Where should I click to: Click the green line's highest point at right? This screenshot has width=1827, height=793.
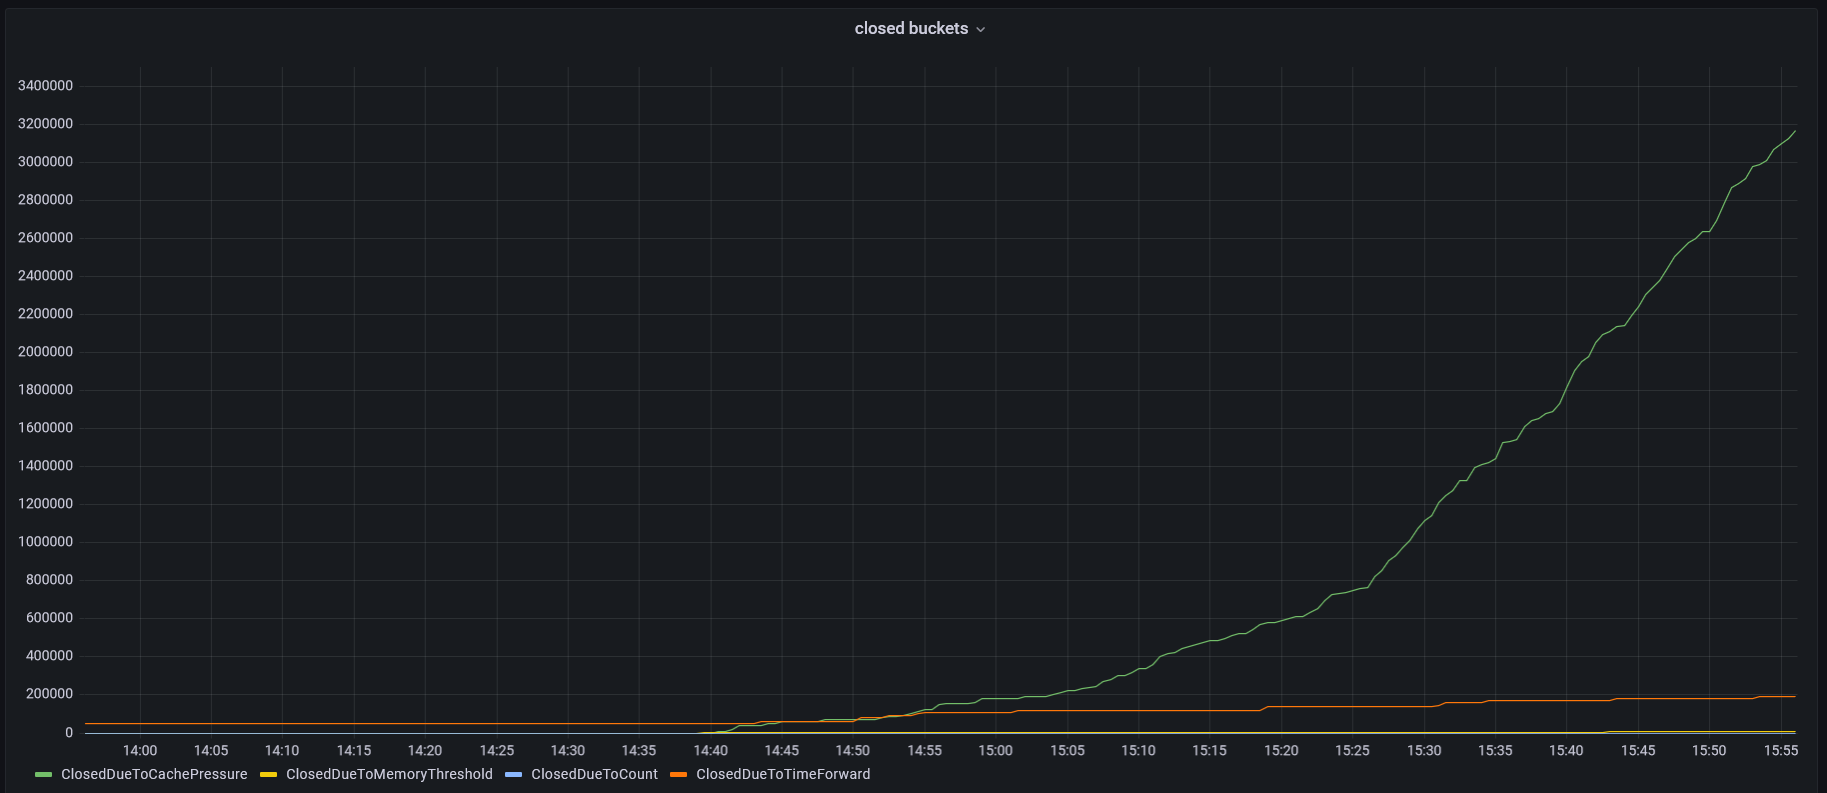[1794, 131]
